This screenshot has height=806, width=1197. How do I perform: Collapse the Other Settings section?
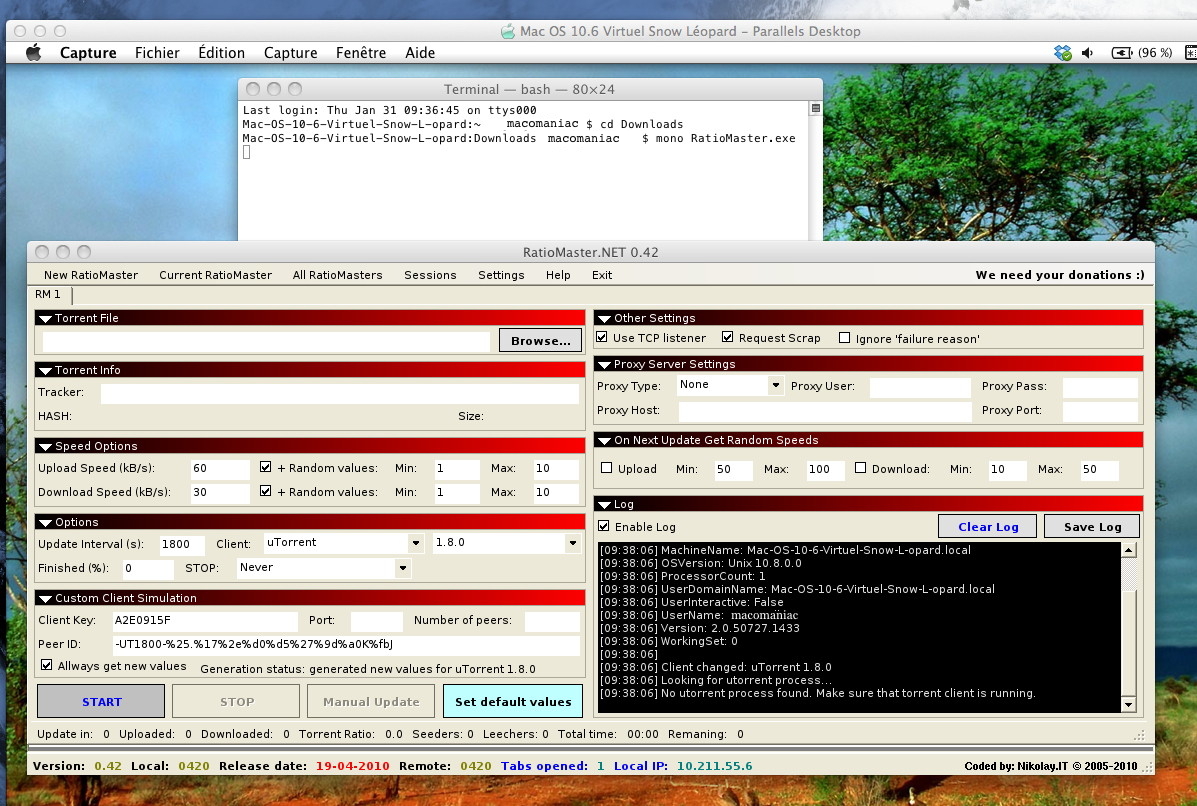click(605, 318)
